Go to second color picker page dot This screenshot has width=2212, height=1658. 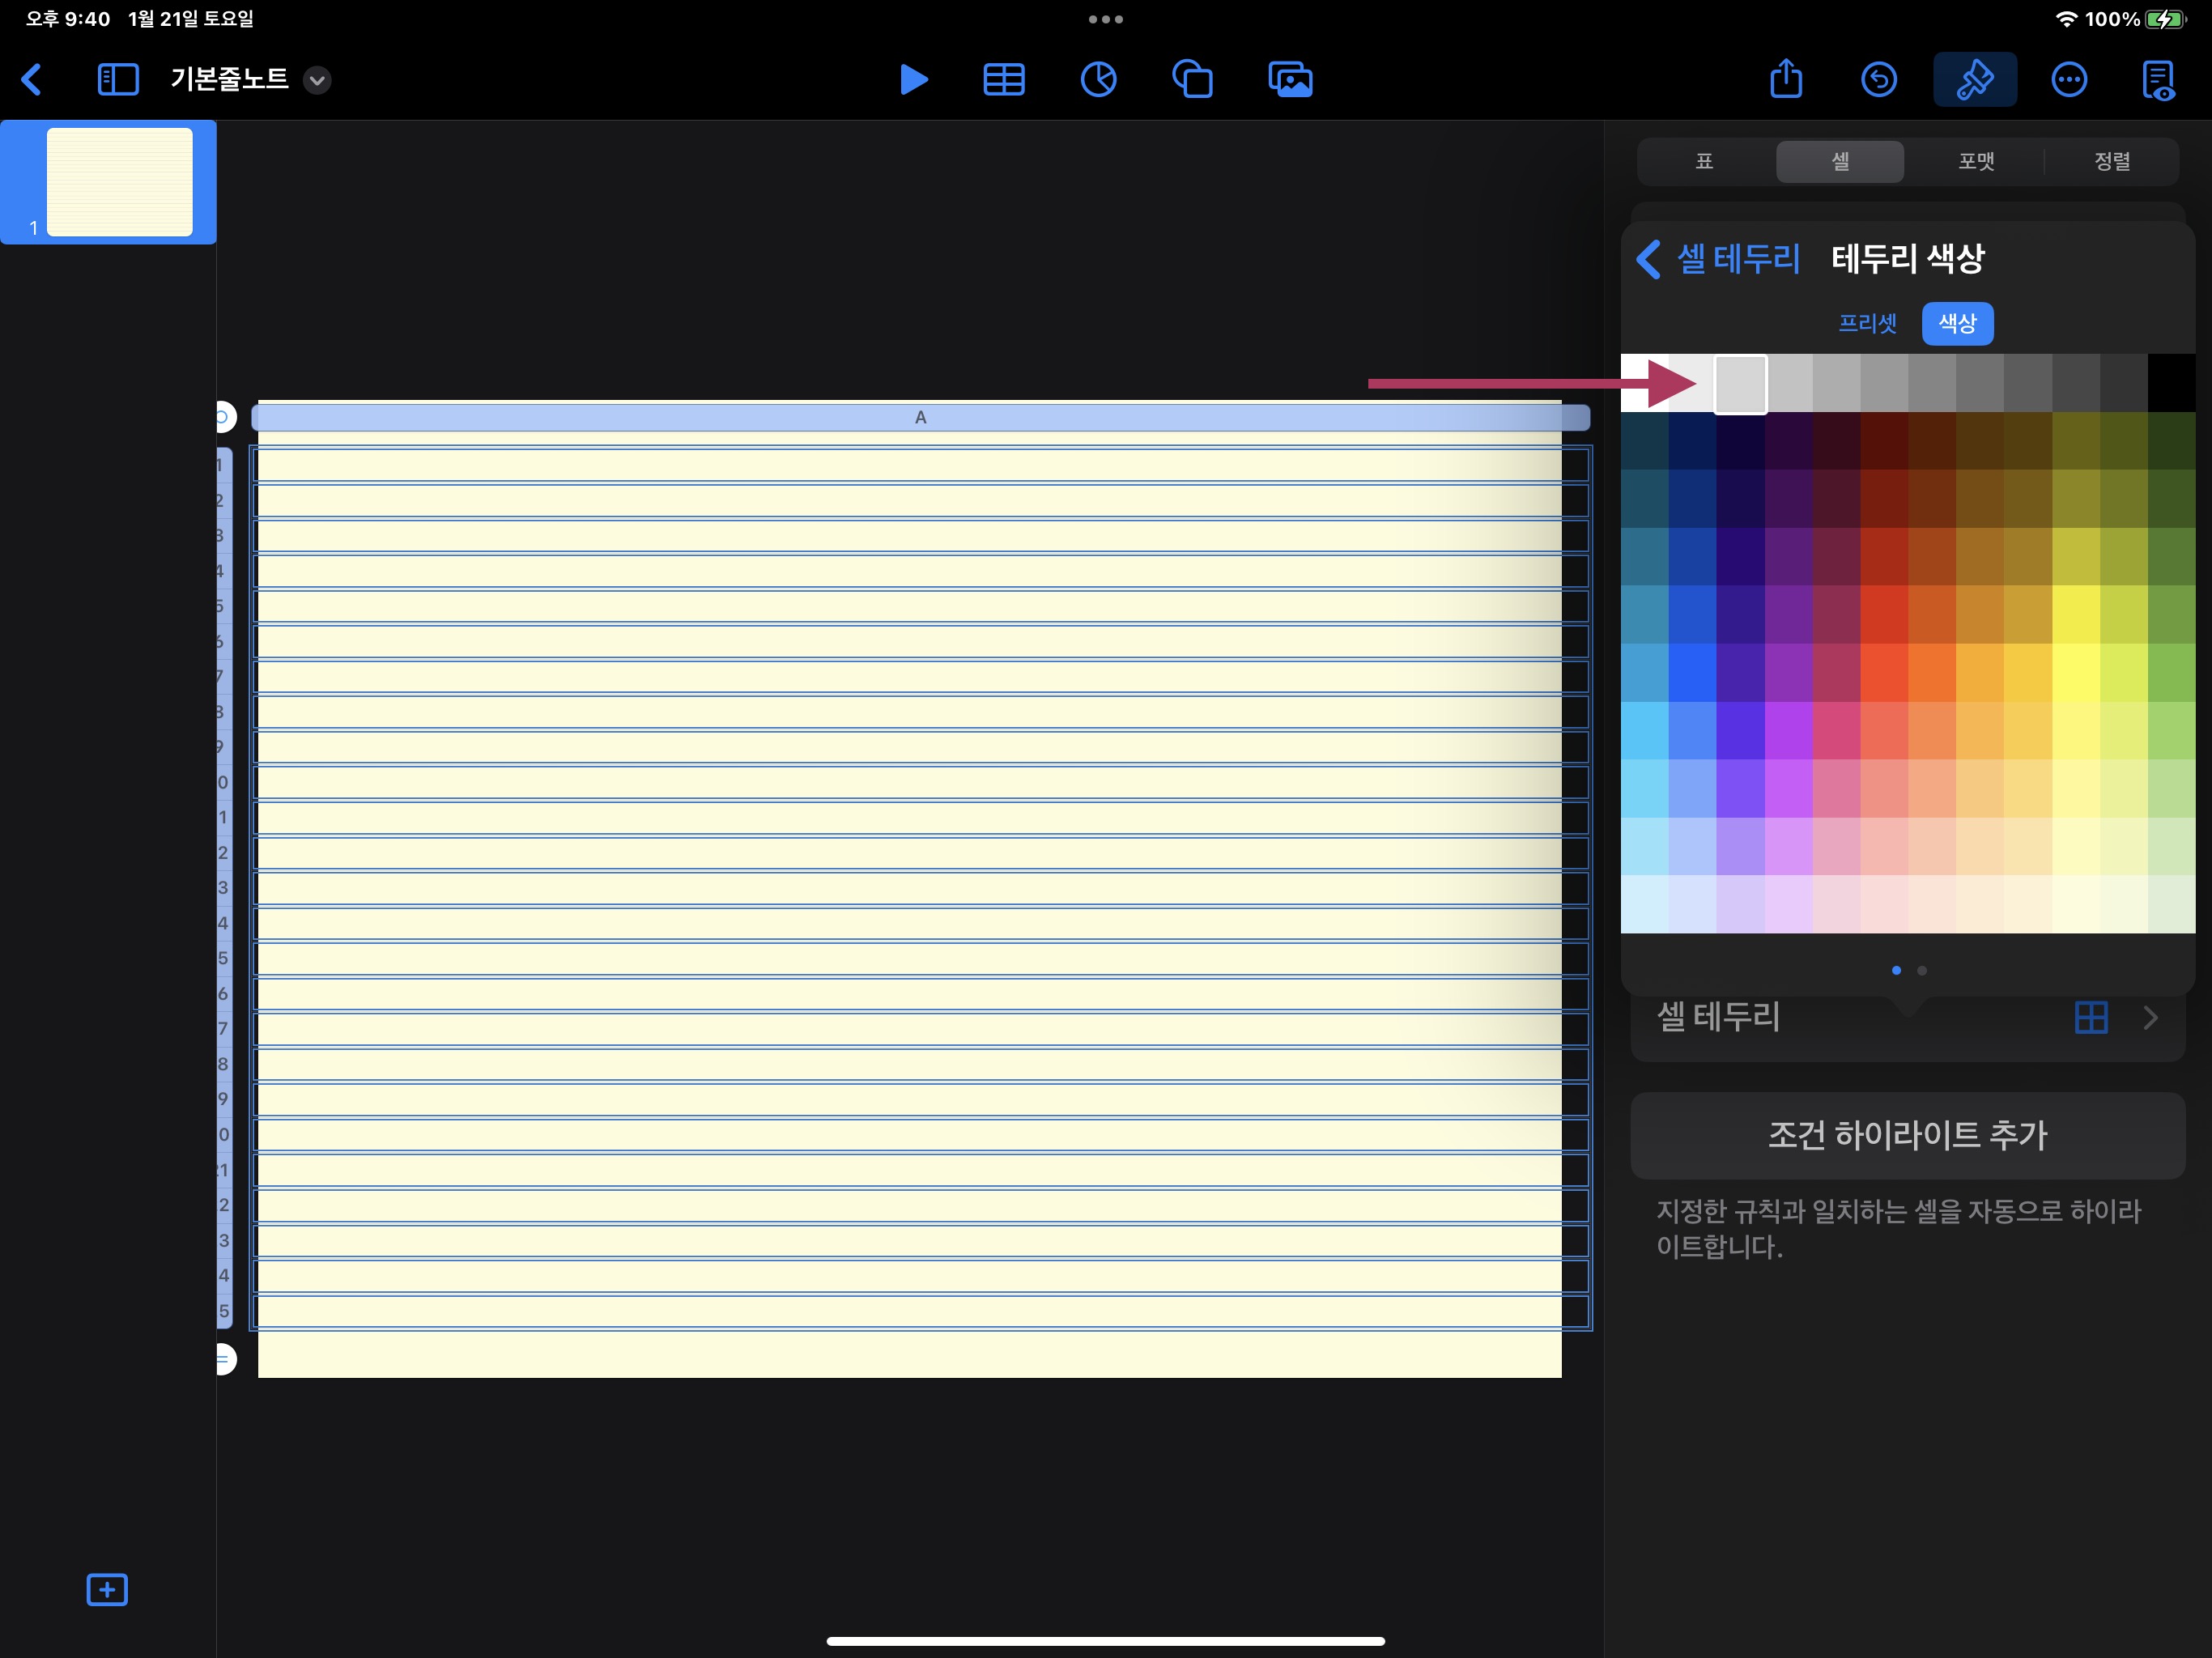(x=1921, y=970)
